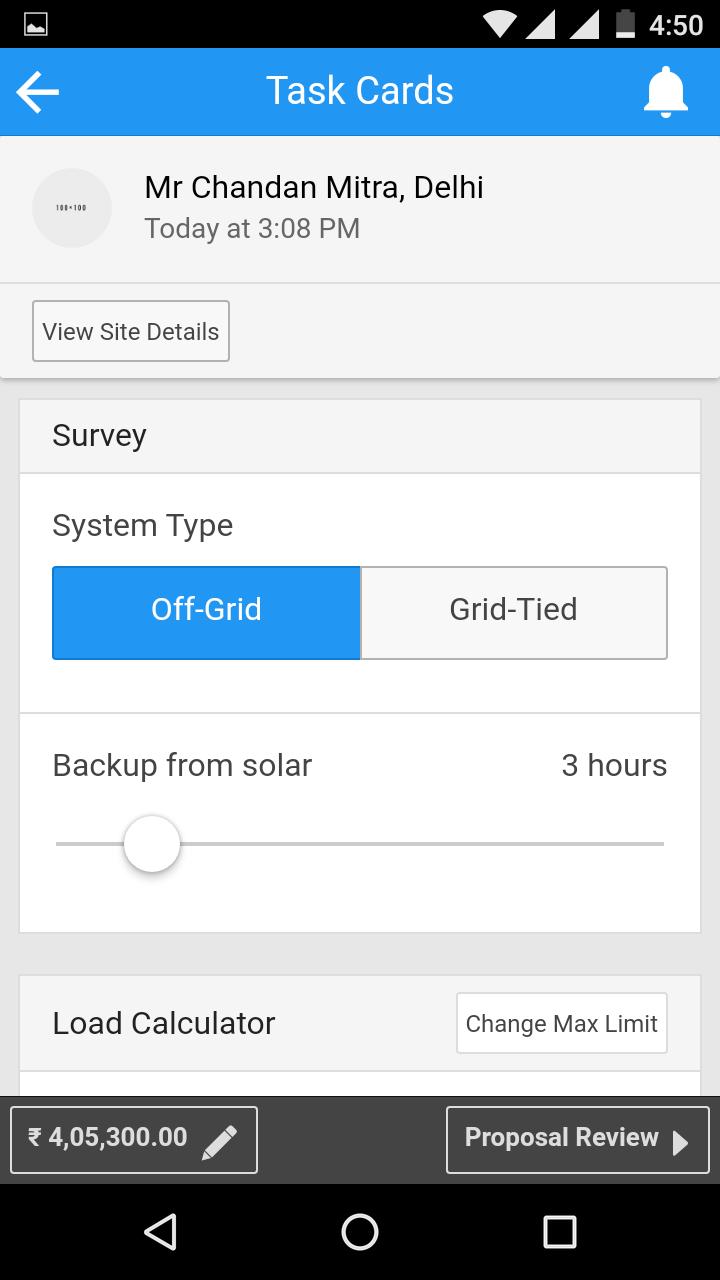720x1280 pixels.
Task: Open Proposal Review
Action: [x=578, y=1139]
